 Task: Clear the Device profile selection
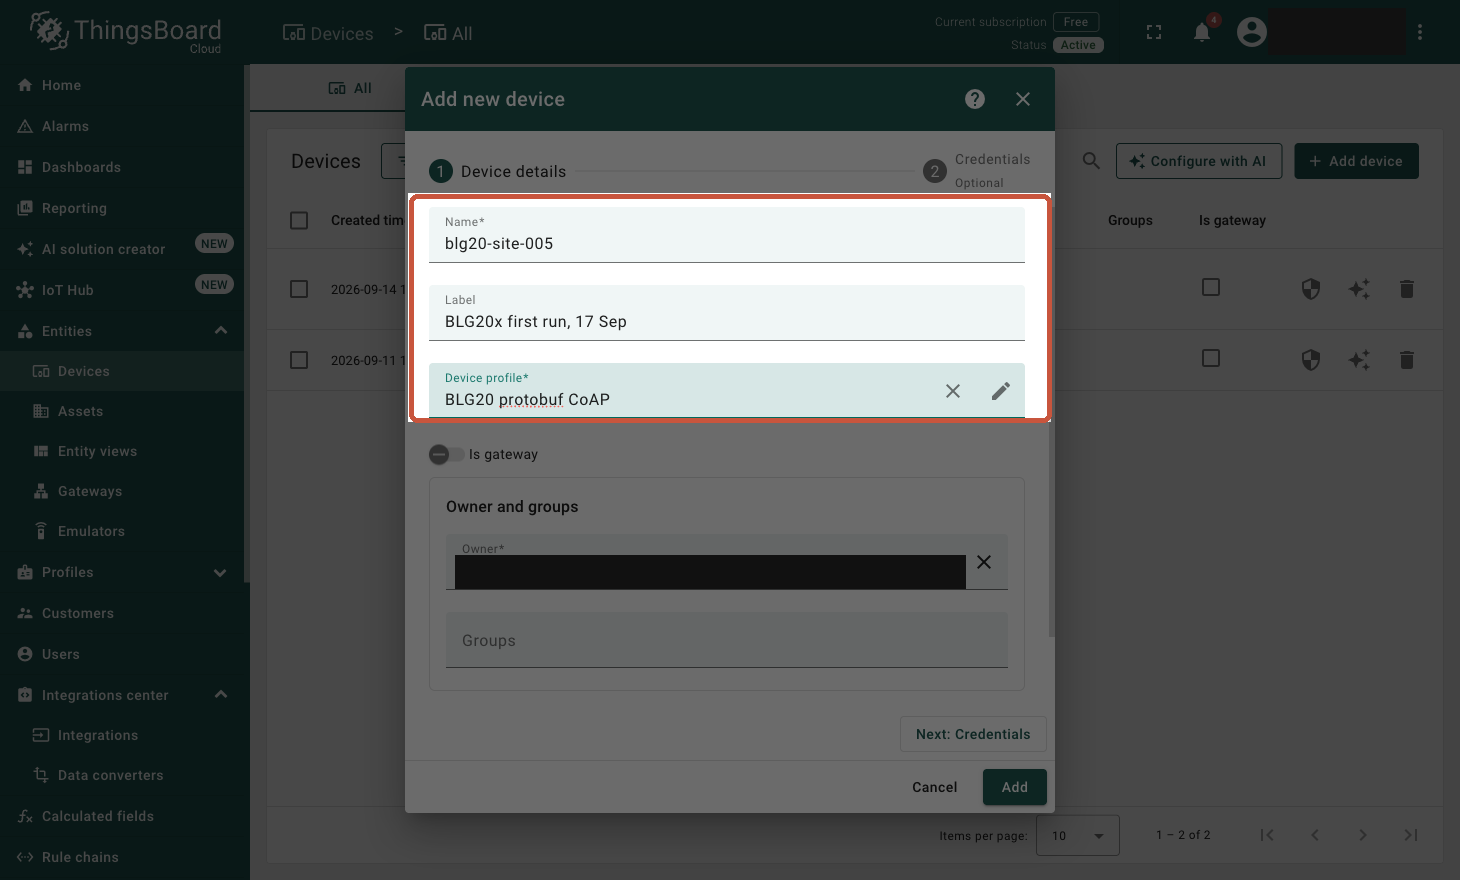(x=953, y=391)
